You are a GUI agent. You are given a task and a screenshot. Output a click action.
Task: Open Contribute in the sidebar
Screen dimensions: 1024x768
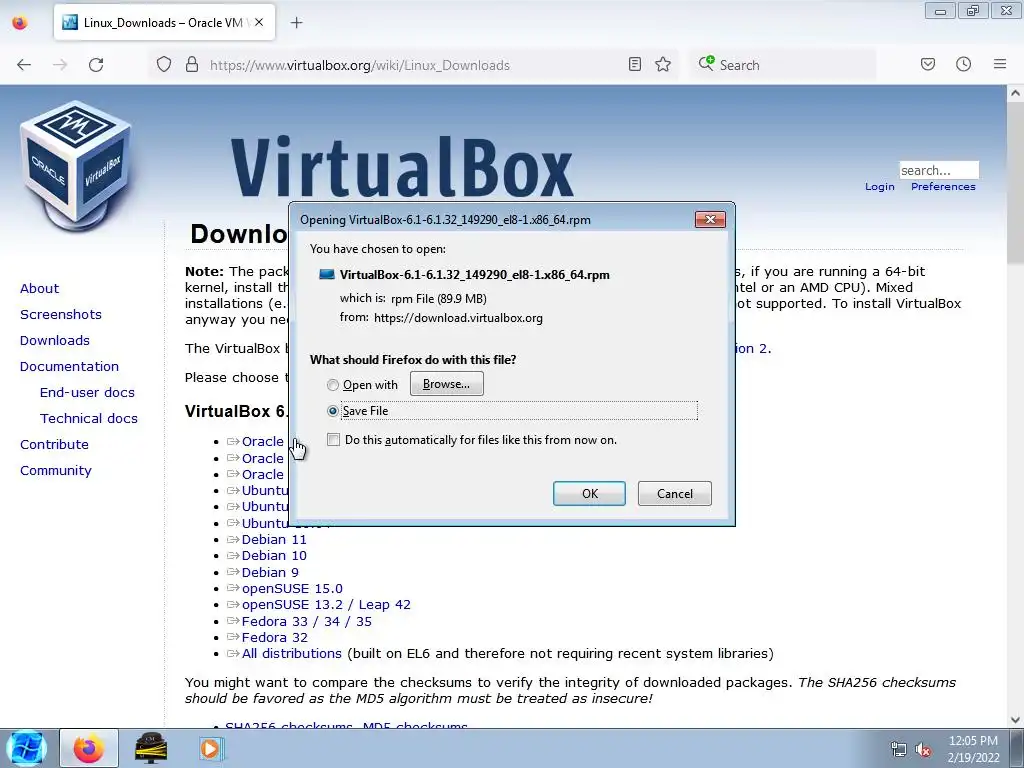click(54, 445)
